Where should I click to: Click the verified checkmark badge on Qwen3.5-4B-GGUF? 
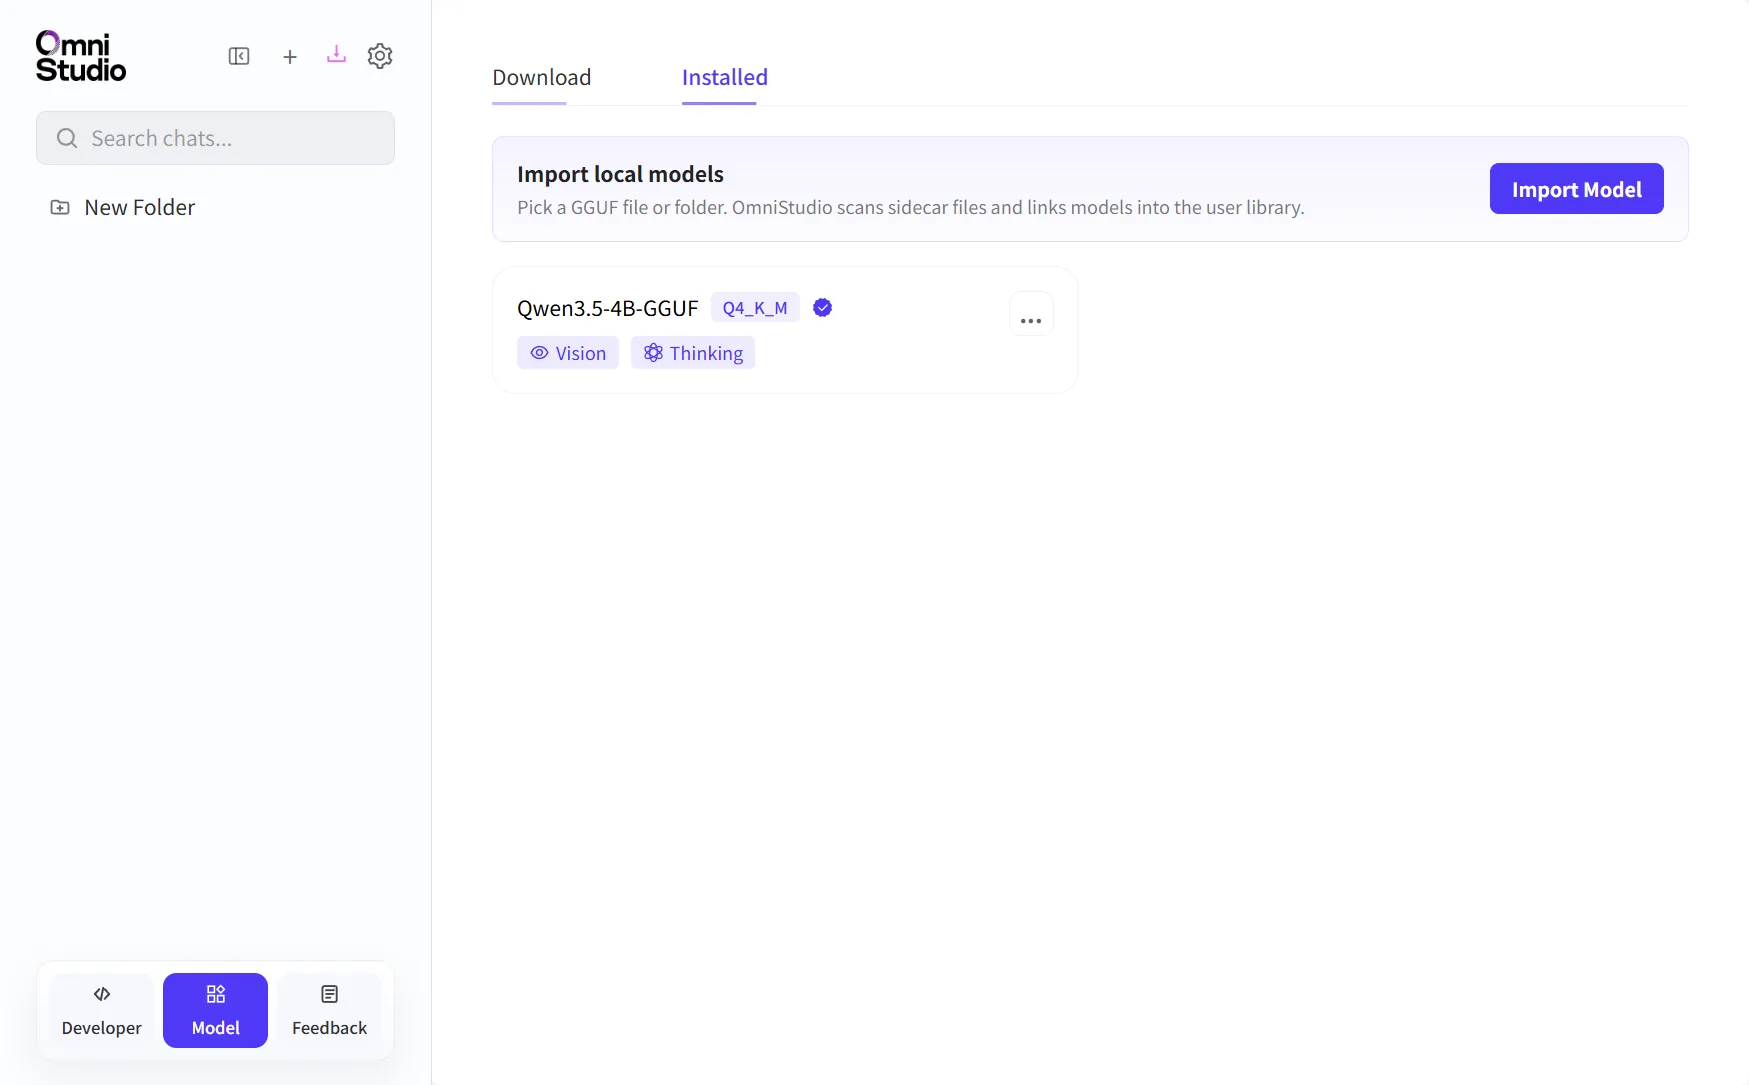(823, 308)
